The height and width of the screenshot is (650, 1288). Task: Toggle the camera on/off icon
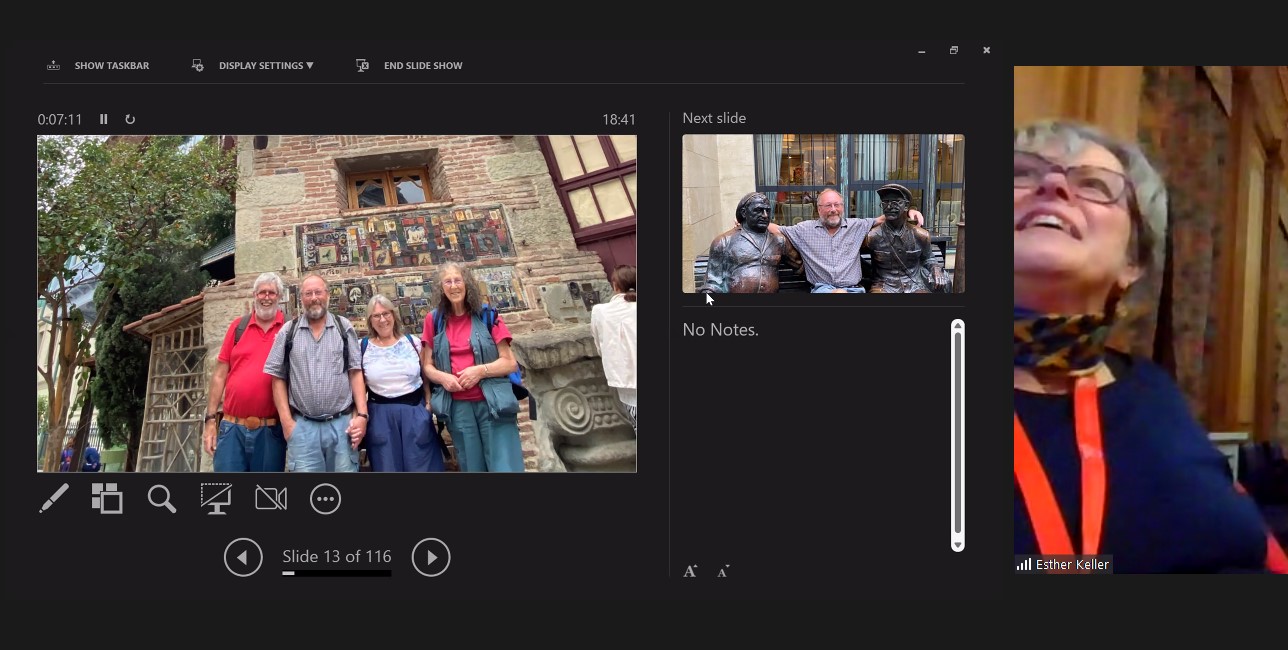pos(271,498)
